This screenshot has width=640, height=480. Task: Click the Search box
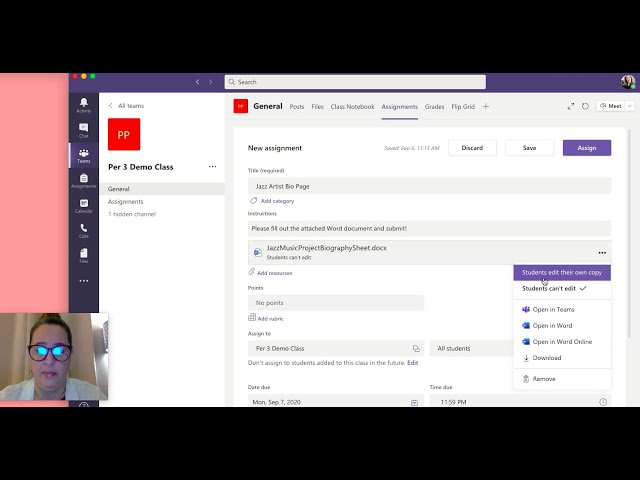coord(355,82)
